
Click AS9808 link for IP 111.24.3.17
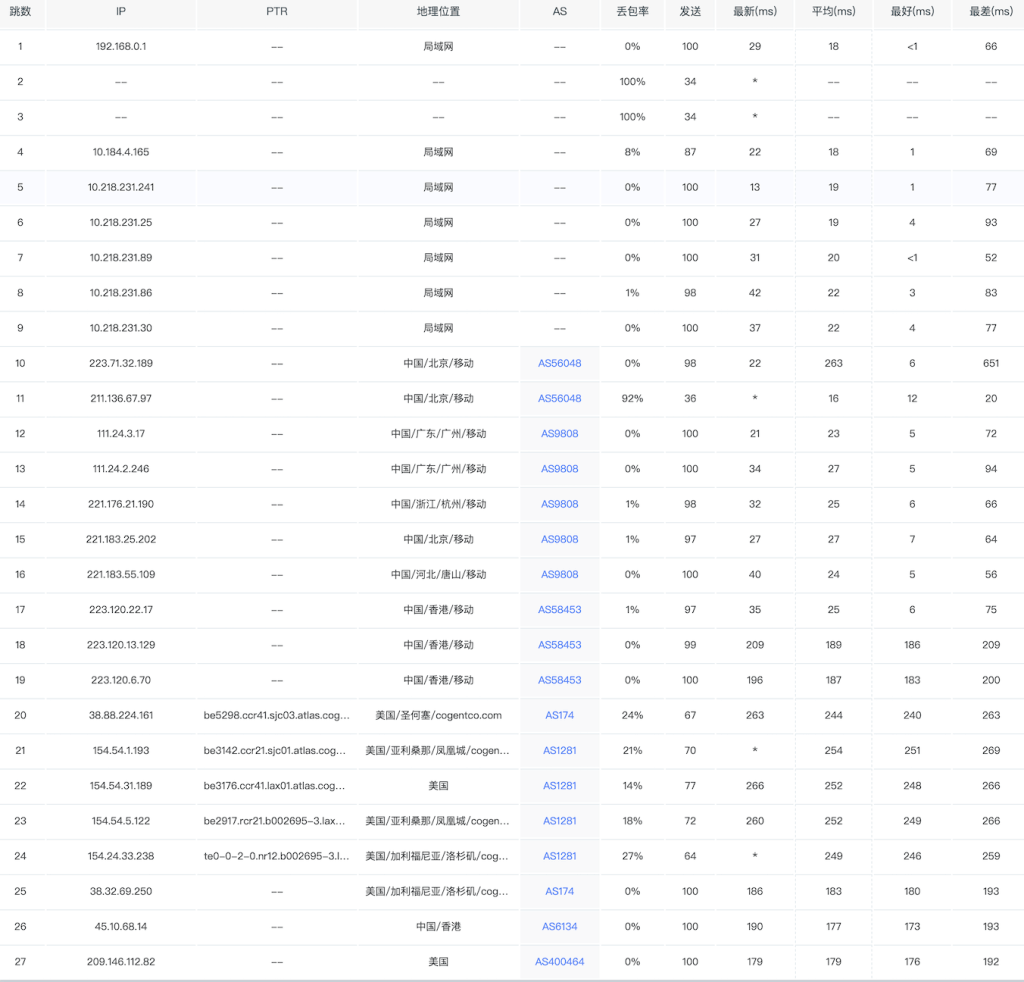click(x=559, y=433)
